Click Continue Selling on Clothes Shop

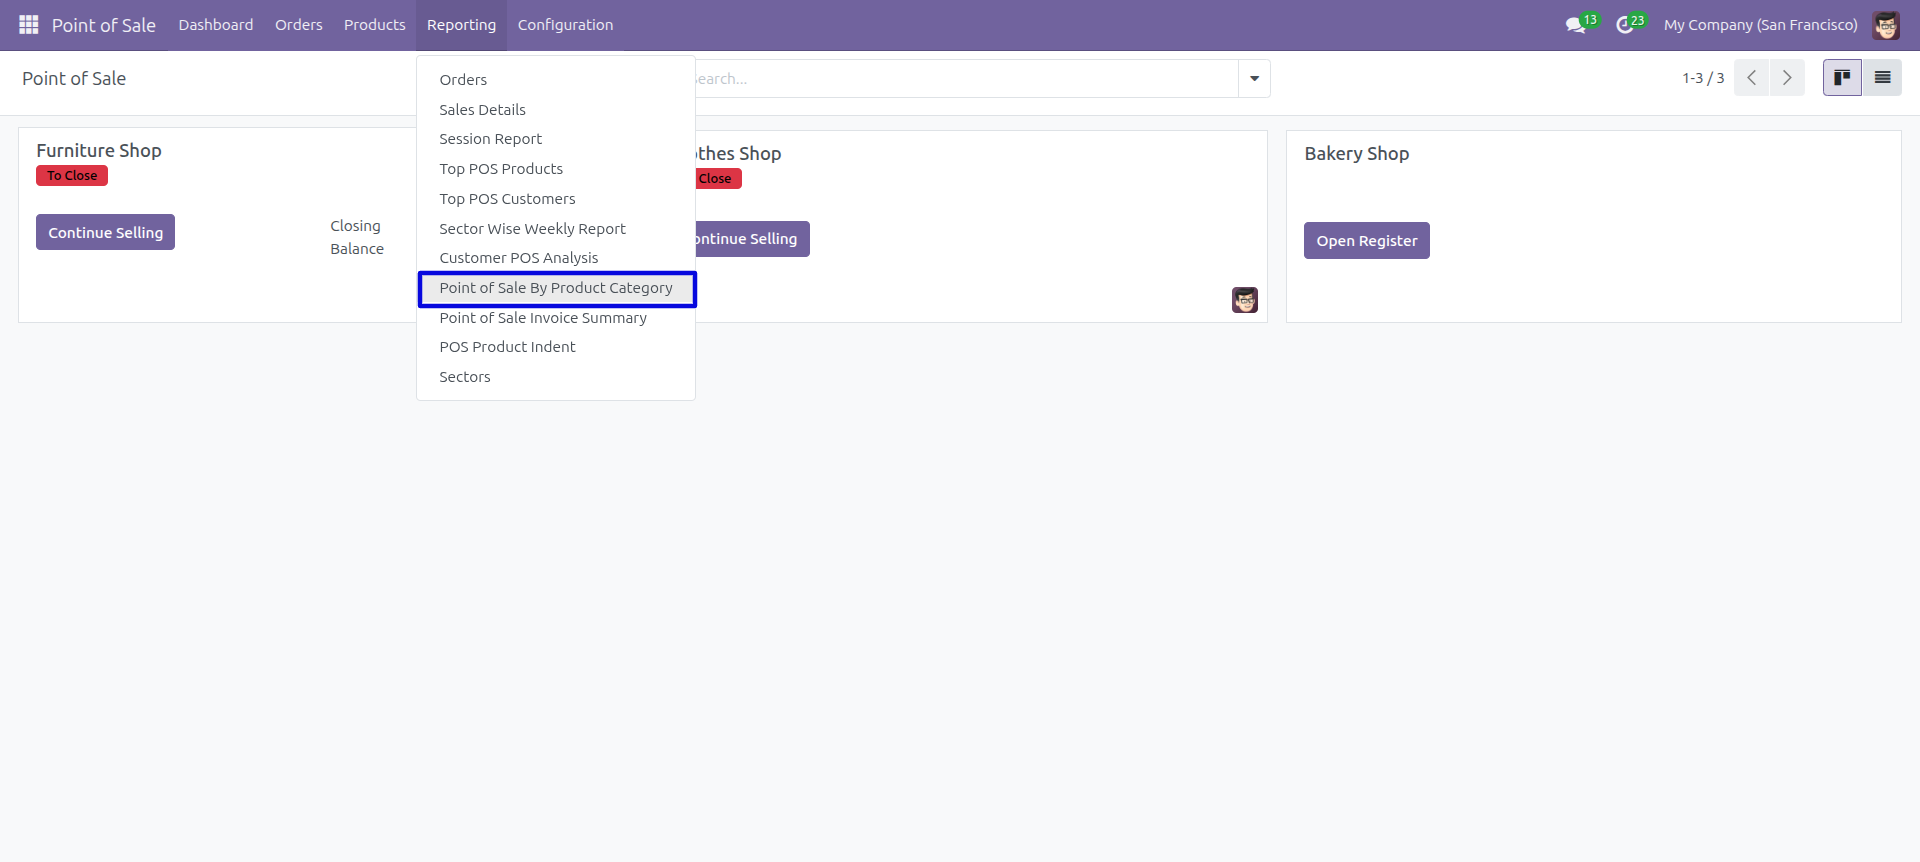pos(751,239)
